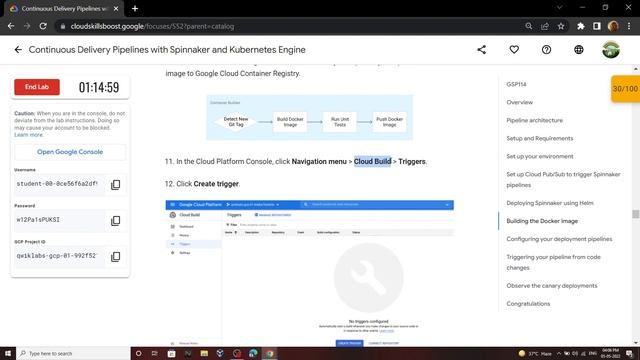The image size is (640, 360).
Task: Click the heart favorite icon
Action: pyautogui.click(x=514, y=50)
